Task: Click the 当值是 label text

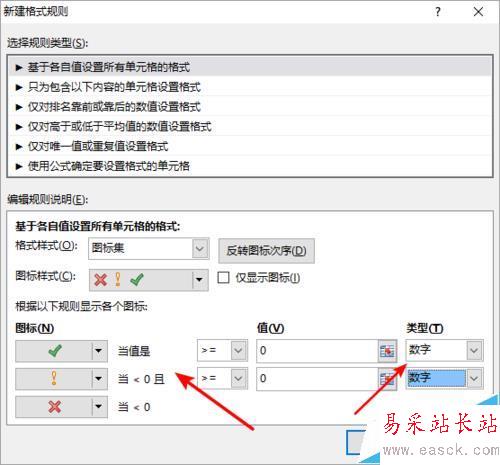Action: [x=134, y=351]
